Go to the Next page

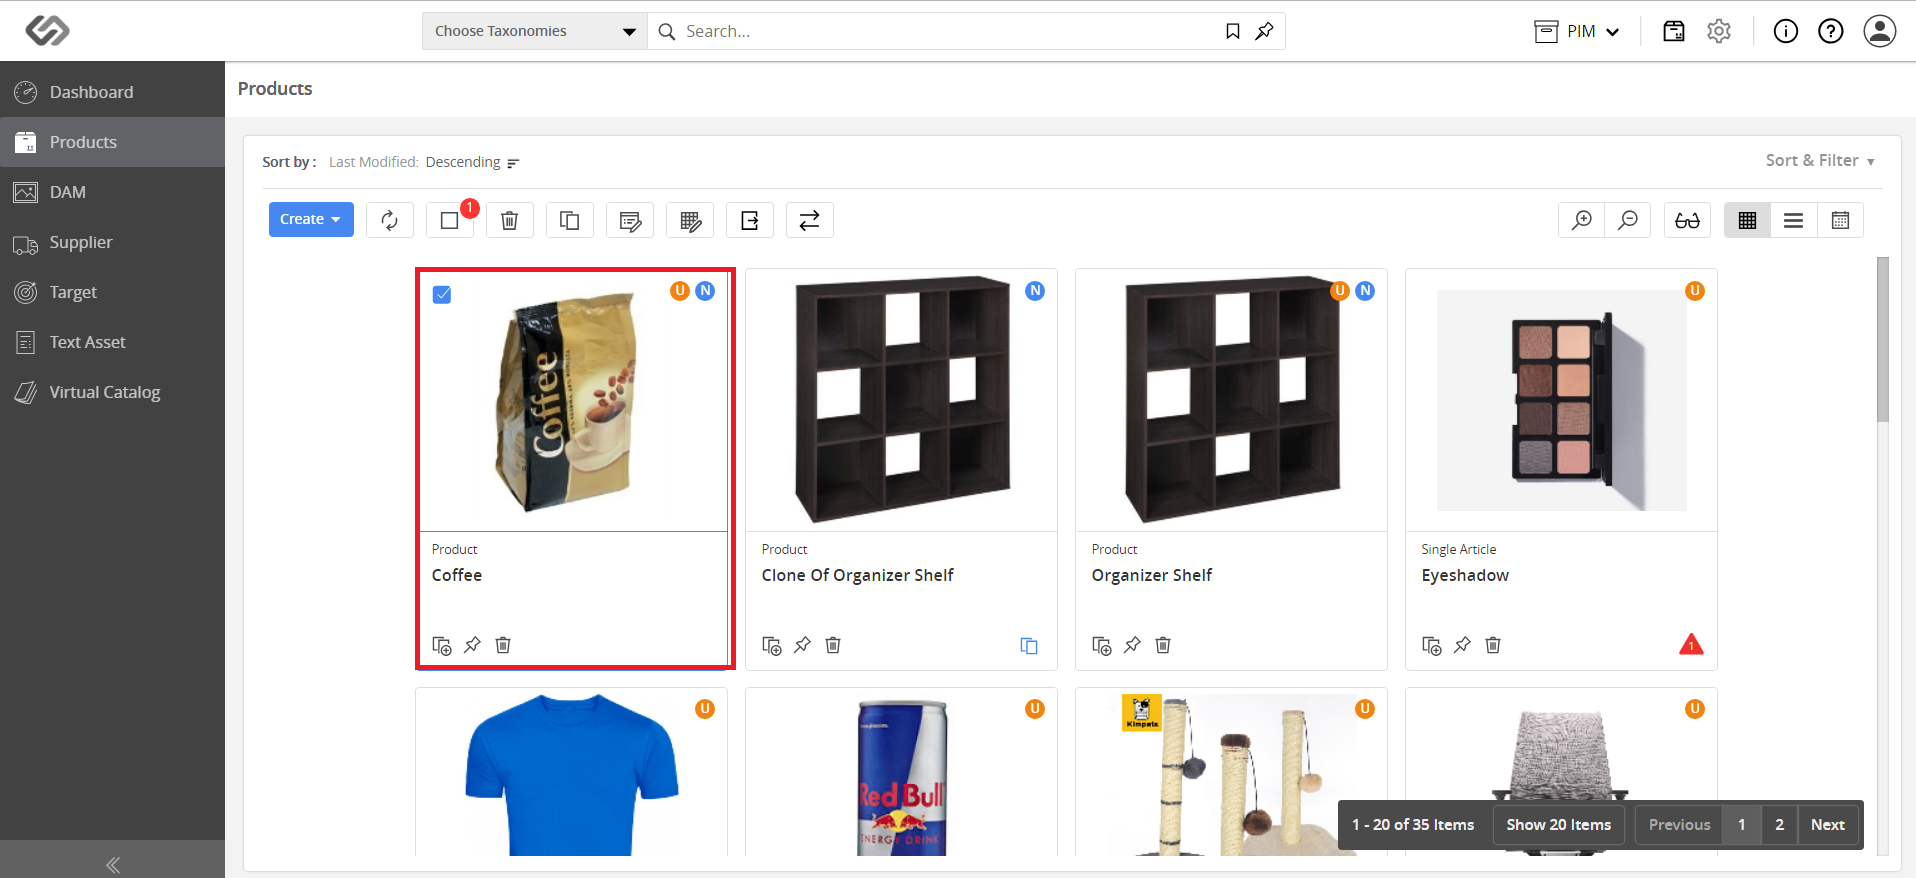click(x=1828, y=825)
